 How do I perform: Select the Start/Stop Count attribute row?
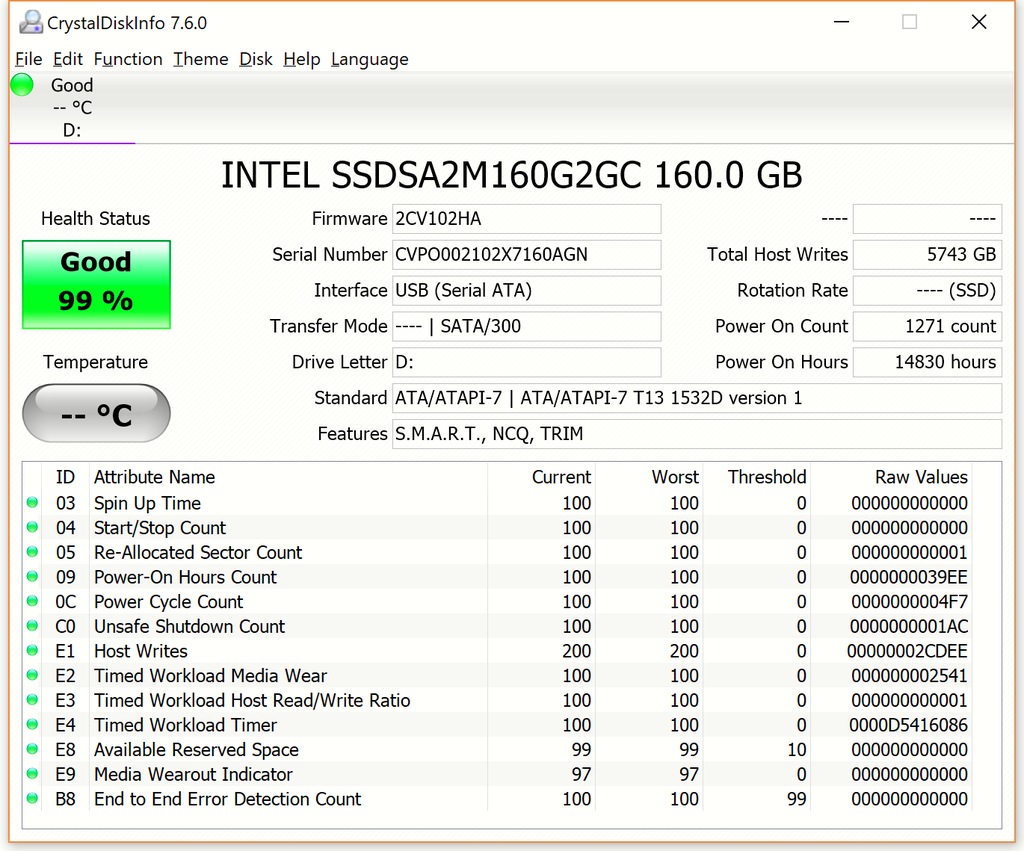pos(498,527)
